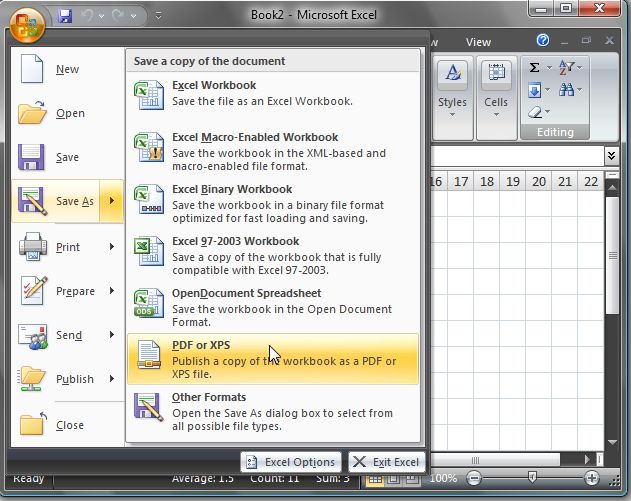The width and height of the screenshot is (631, 501).
Task: Click the Save As menu entry
Action: coord(56,201)
